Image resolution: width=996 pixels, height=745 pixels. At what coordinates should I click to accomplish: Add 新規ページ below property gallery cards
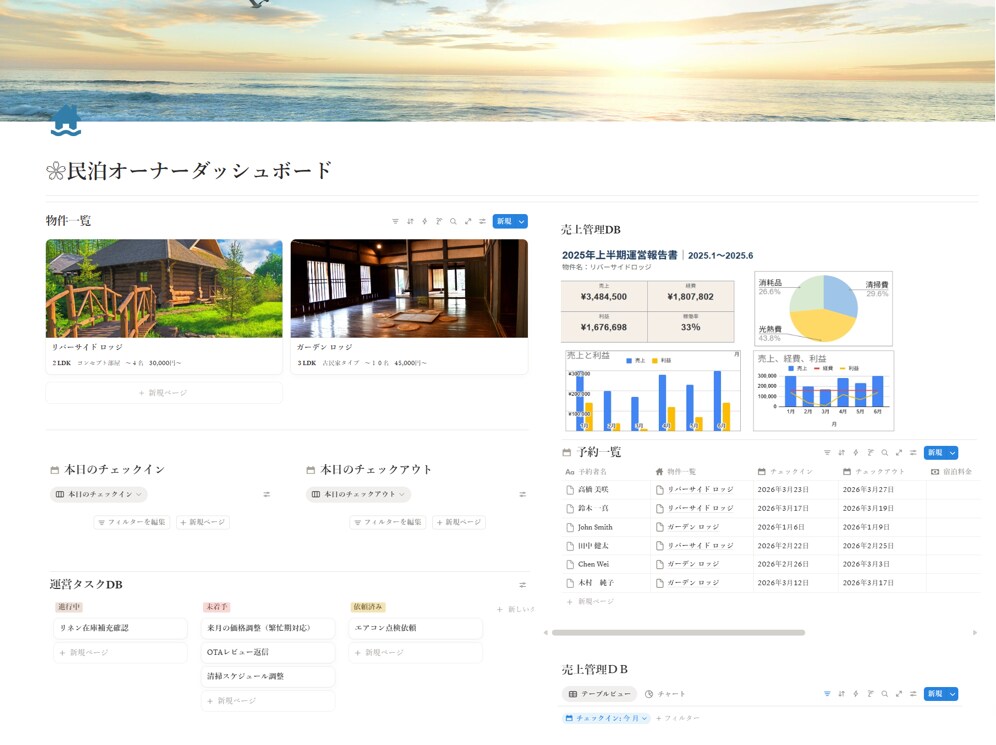pos(164,393)
